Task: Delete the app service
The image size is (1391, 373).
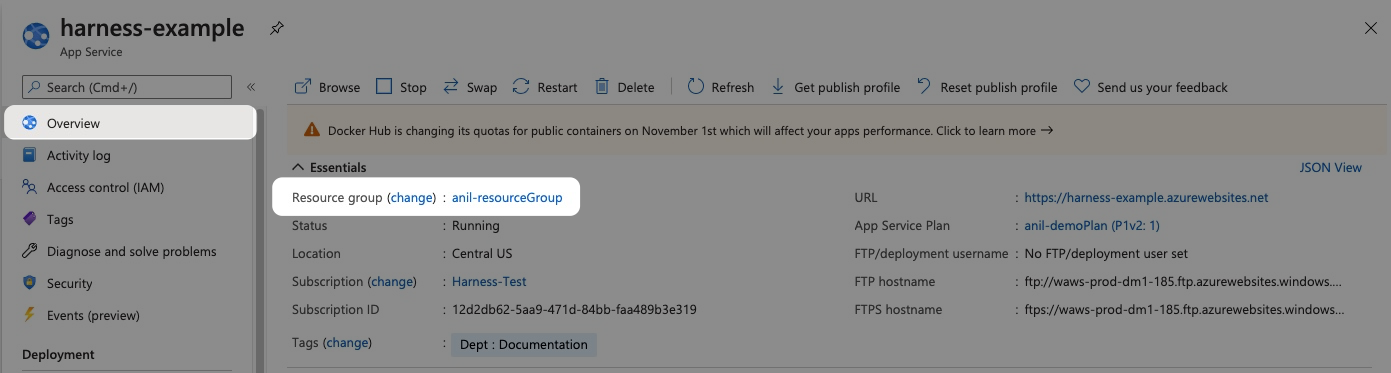Action: pos(624,87)
